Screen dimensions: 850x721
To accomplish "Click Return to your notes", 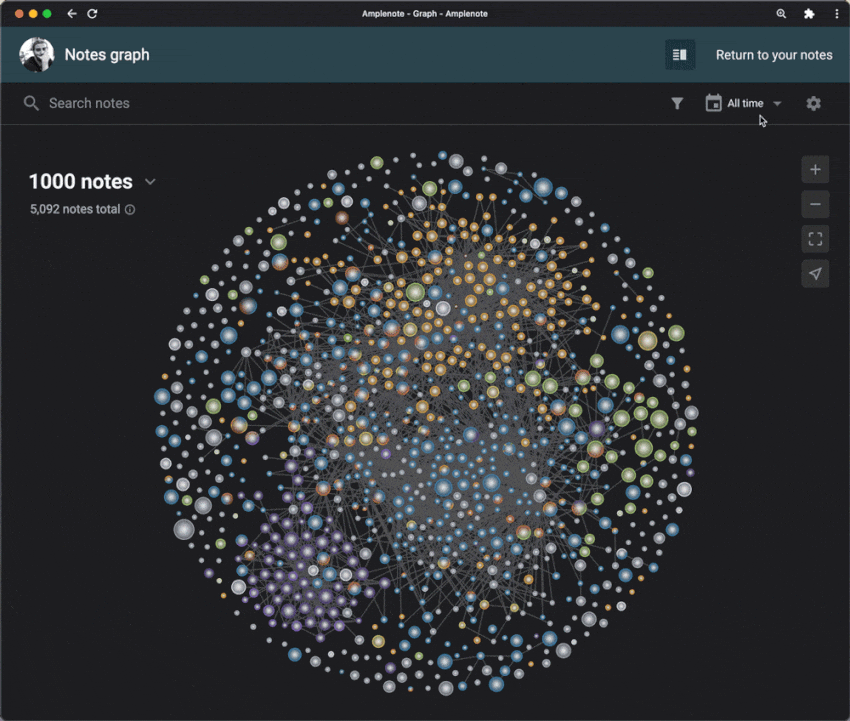I will click(774, 55).
